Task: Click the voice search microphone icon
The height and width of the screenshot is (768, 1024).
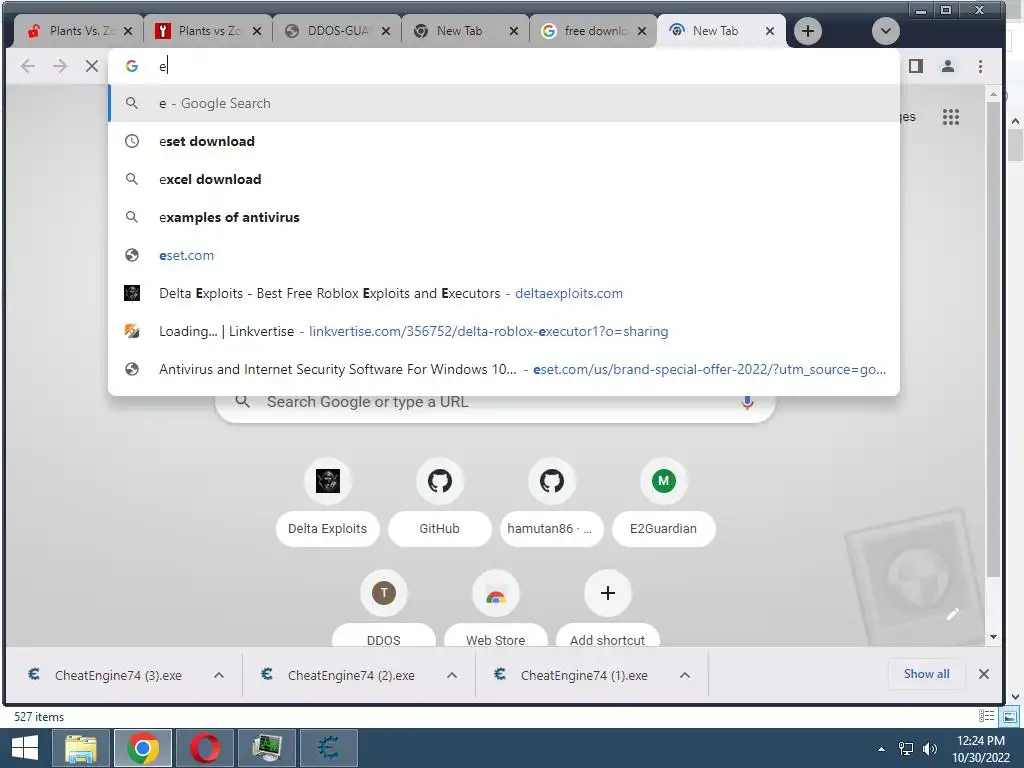Action: [x=748, y=402]
